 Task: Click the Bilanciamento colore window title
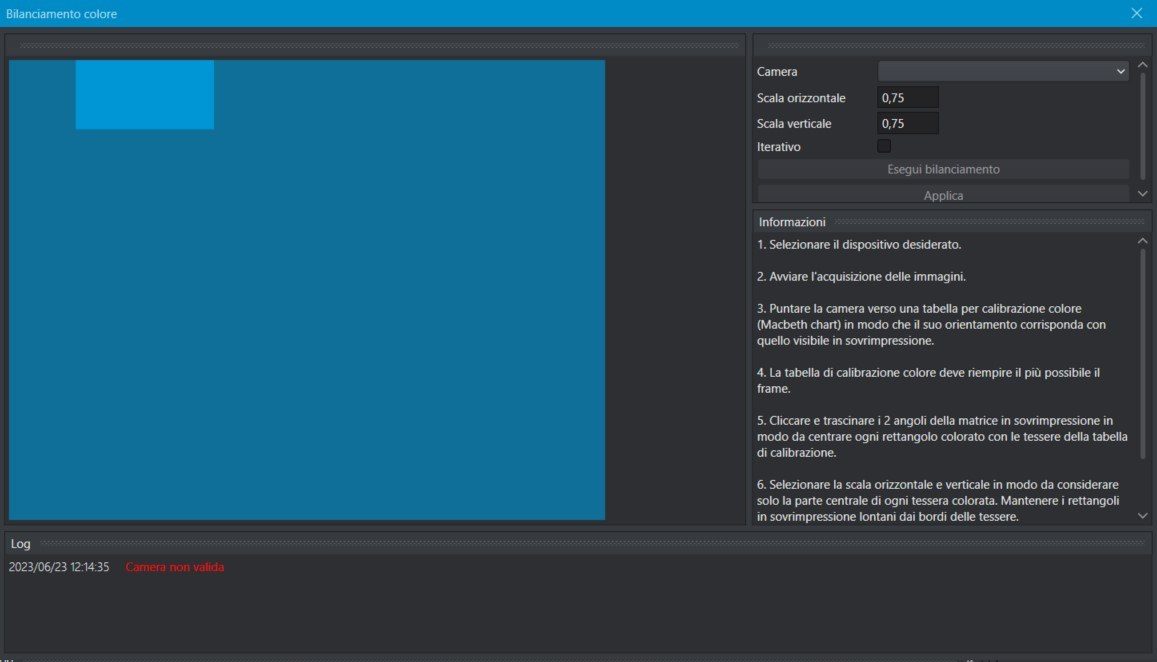tap(61, 13)
